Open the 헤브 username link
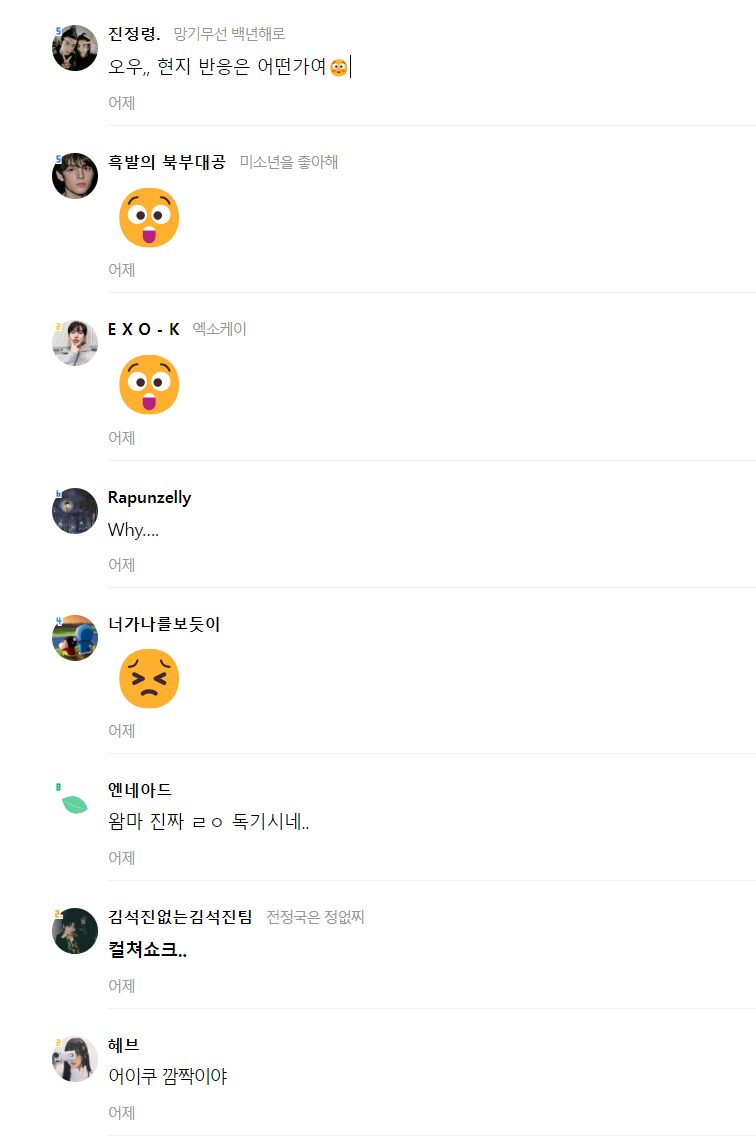The height and width of the screenshot is (1140, 756). click(x=123, y=1045)
